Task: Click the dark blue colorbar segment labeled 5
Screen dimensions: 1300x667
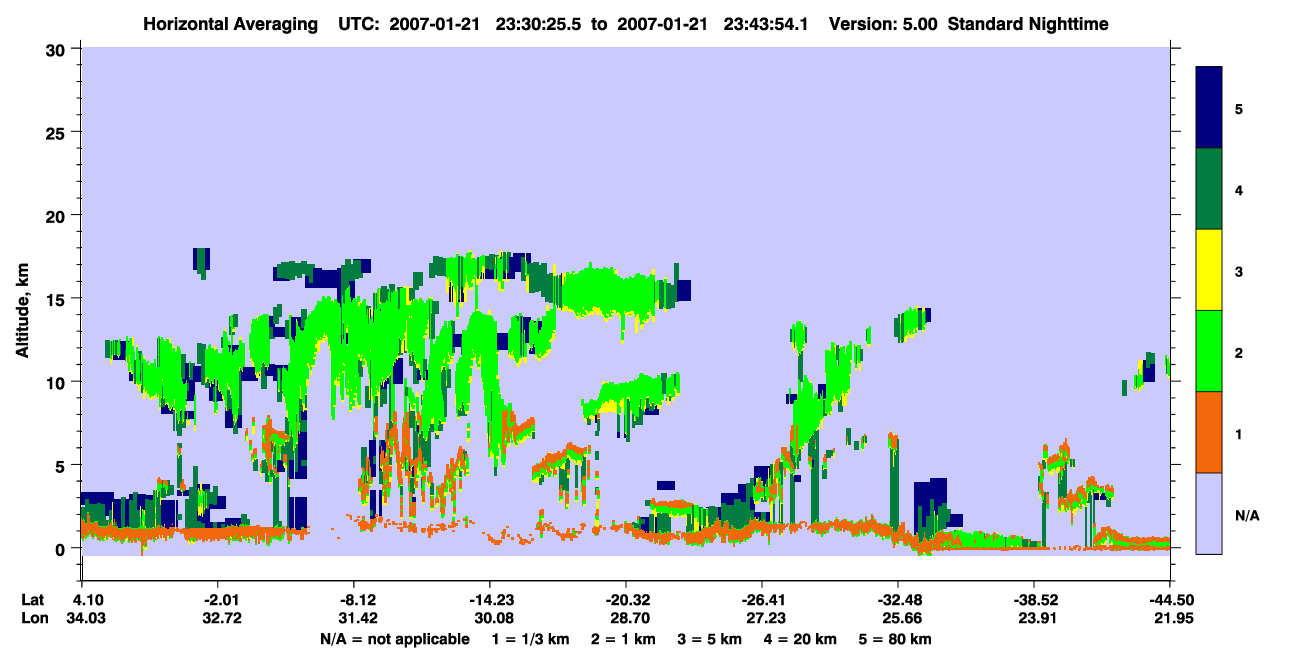Action: 1209,108
